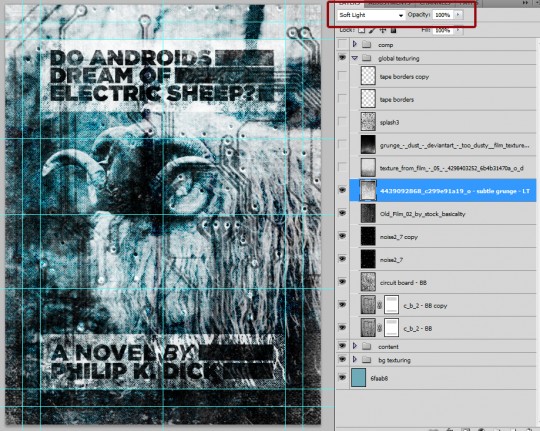This screenshot has width=540, height=431.
Task: Collapse the panel with double-arrow icon
Action: 525,2
